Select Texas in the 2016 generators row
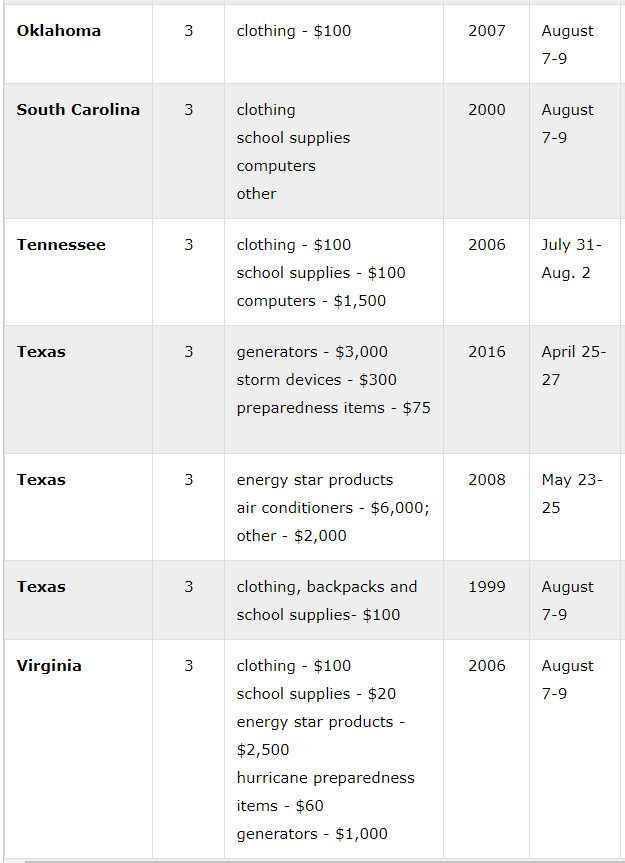Viewport: 625px width, 863px height. tap(41, 352)
